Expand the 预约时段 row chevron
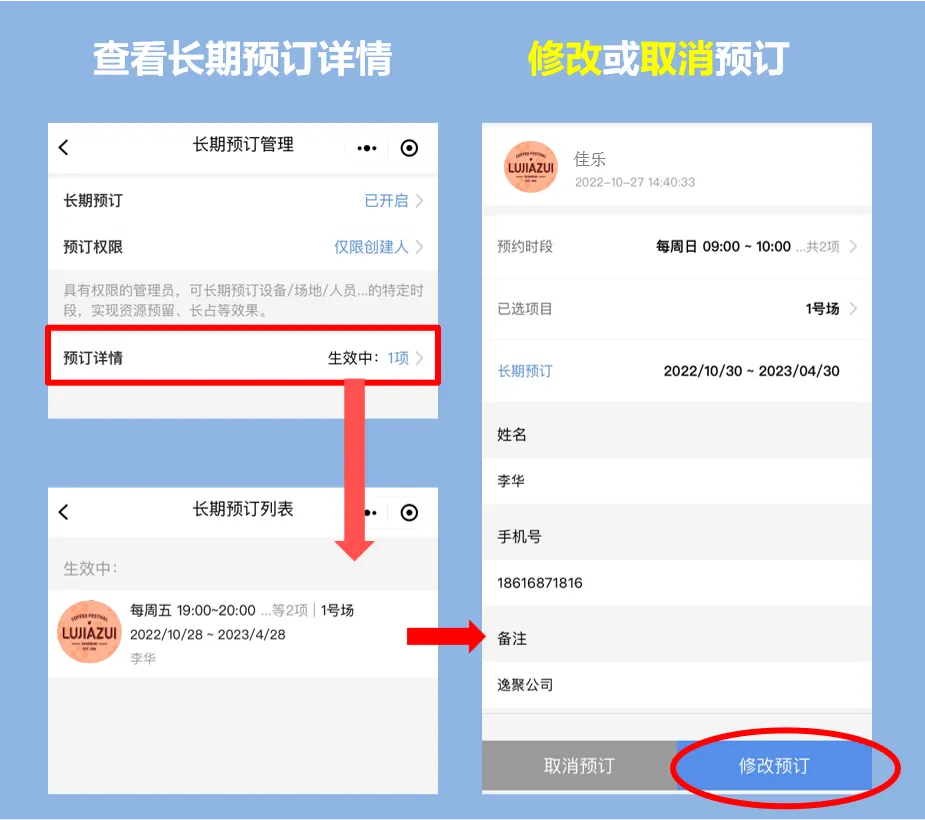 tap(853, 247)
